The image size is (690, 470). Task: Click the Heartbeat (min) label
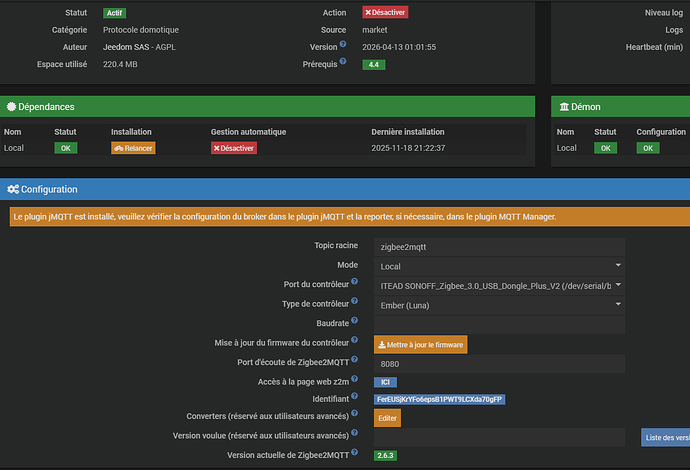point(654,47)
